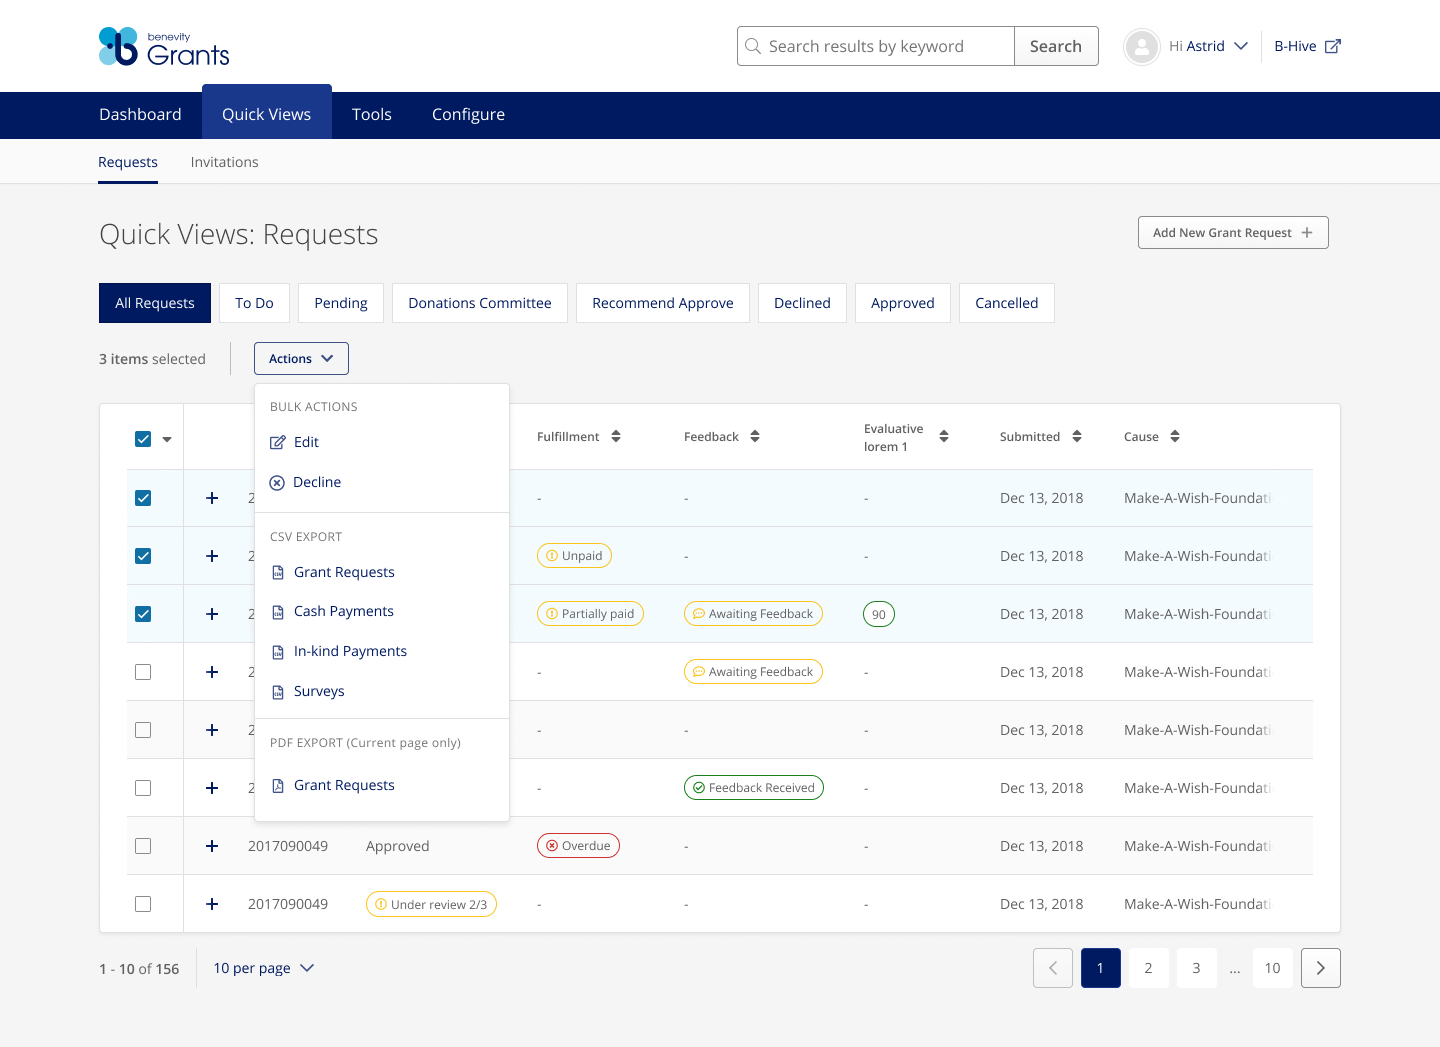Image resolution: width=1440 pixels, height=1047 pixels.
Task: Open the Actions dropdown
Action: [301, 358]
